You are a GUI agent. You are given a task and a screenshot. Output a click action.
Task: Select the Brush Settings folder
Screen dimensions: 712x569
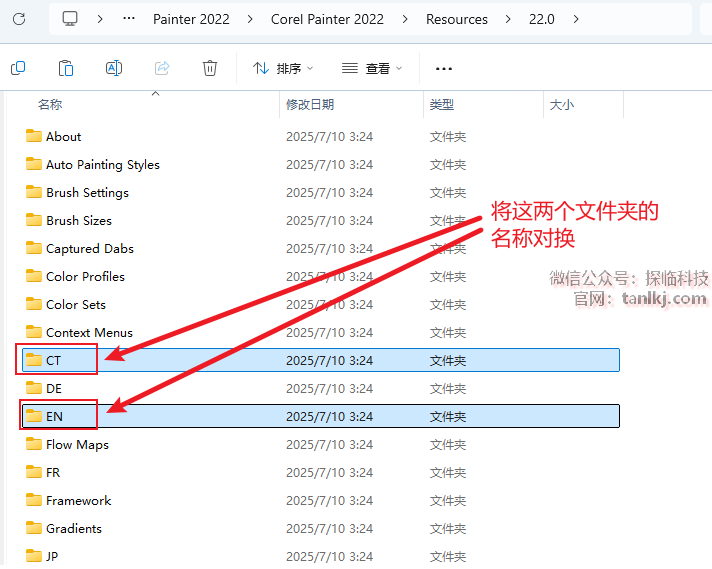click(87, 192)
